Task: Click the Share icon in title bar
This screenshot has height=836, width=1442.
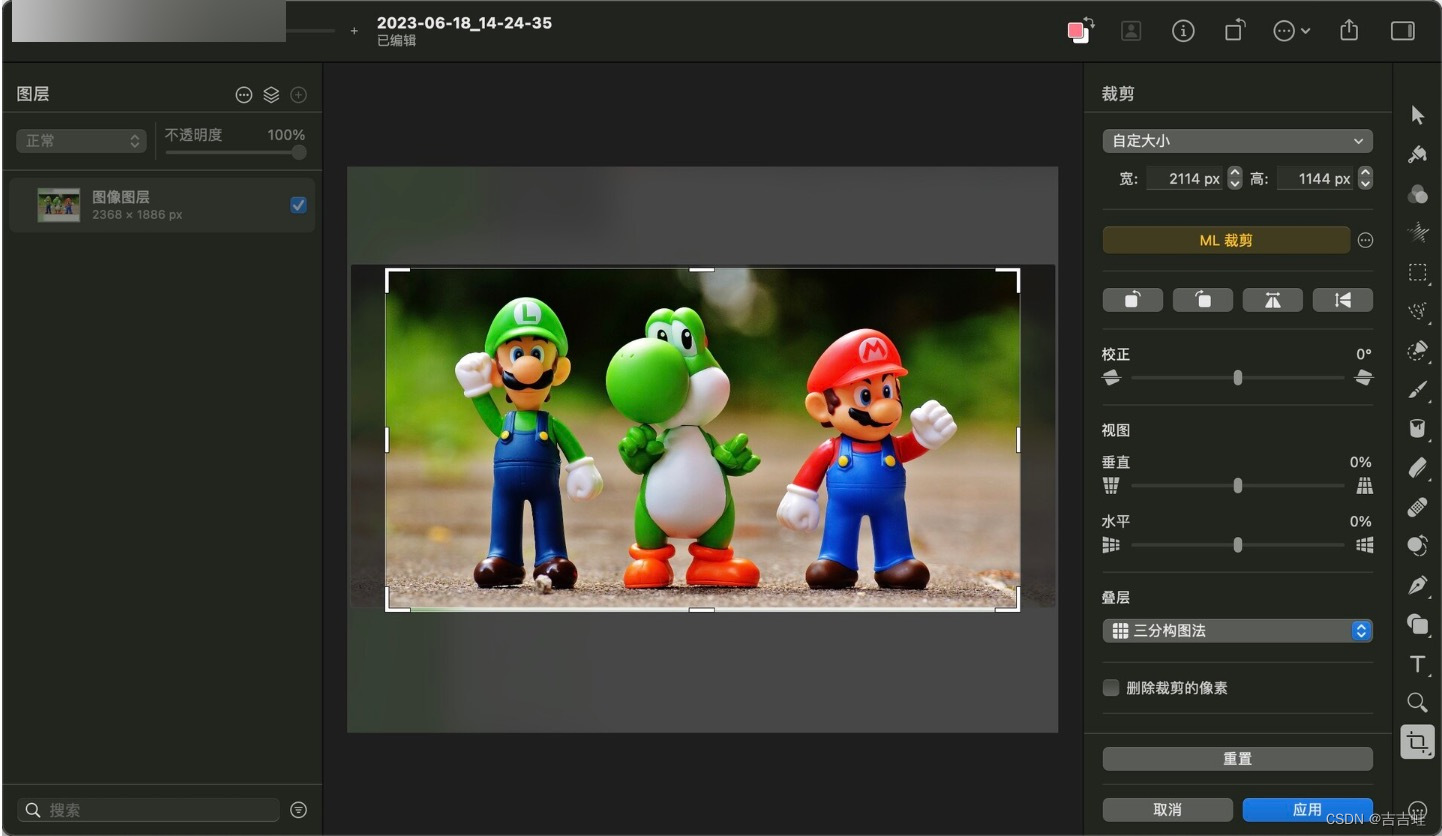Action: click(1348, 31)
